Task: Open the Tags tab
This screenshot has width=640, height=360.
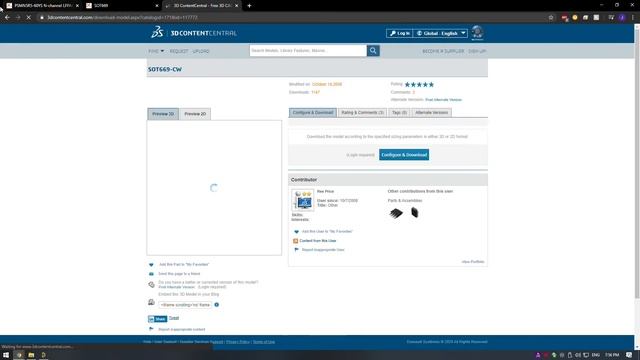Action: click(399, 112)
